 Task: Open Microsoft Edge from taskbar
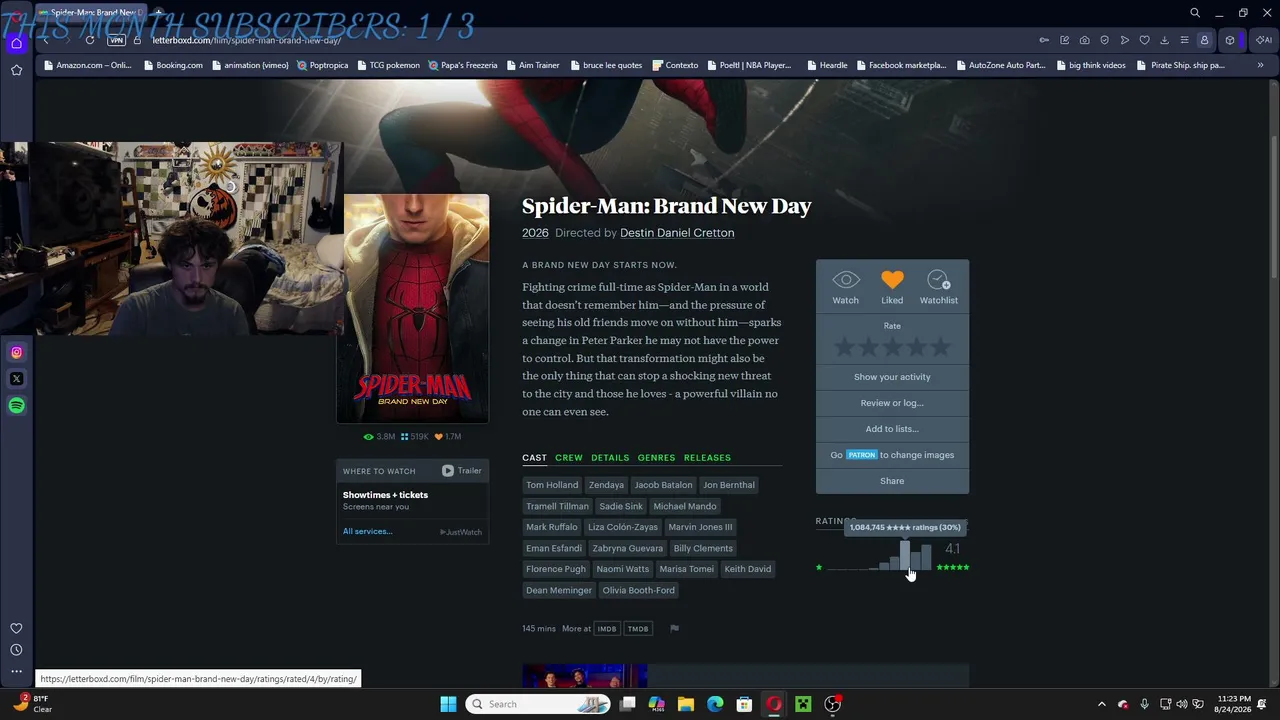point(715,704)
